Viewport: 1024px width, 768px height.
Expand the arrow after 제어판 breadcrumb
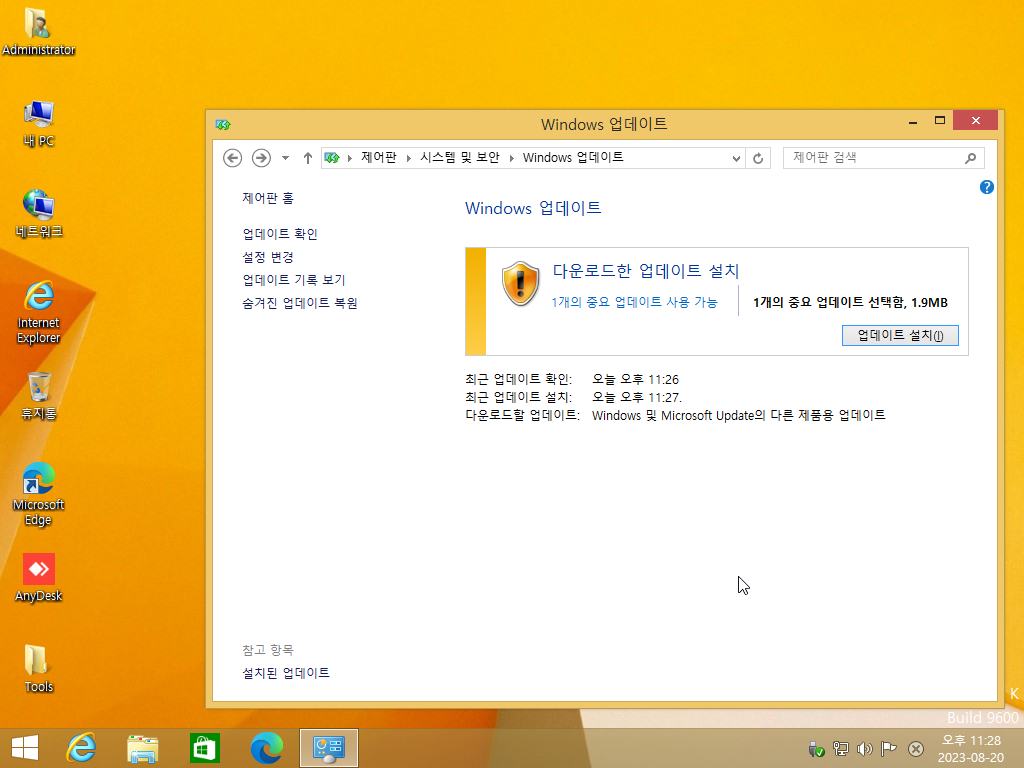tap(409, 158)
